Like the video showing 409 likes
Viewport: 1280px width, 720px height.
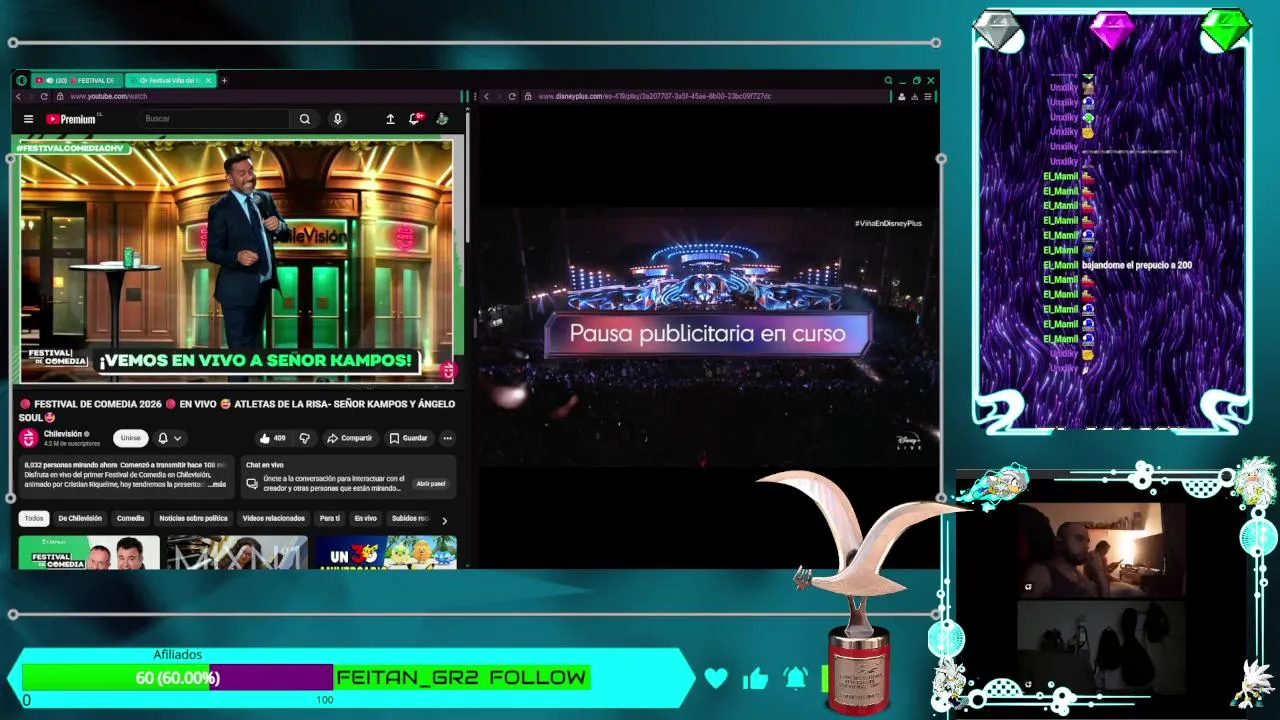272,438
